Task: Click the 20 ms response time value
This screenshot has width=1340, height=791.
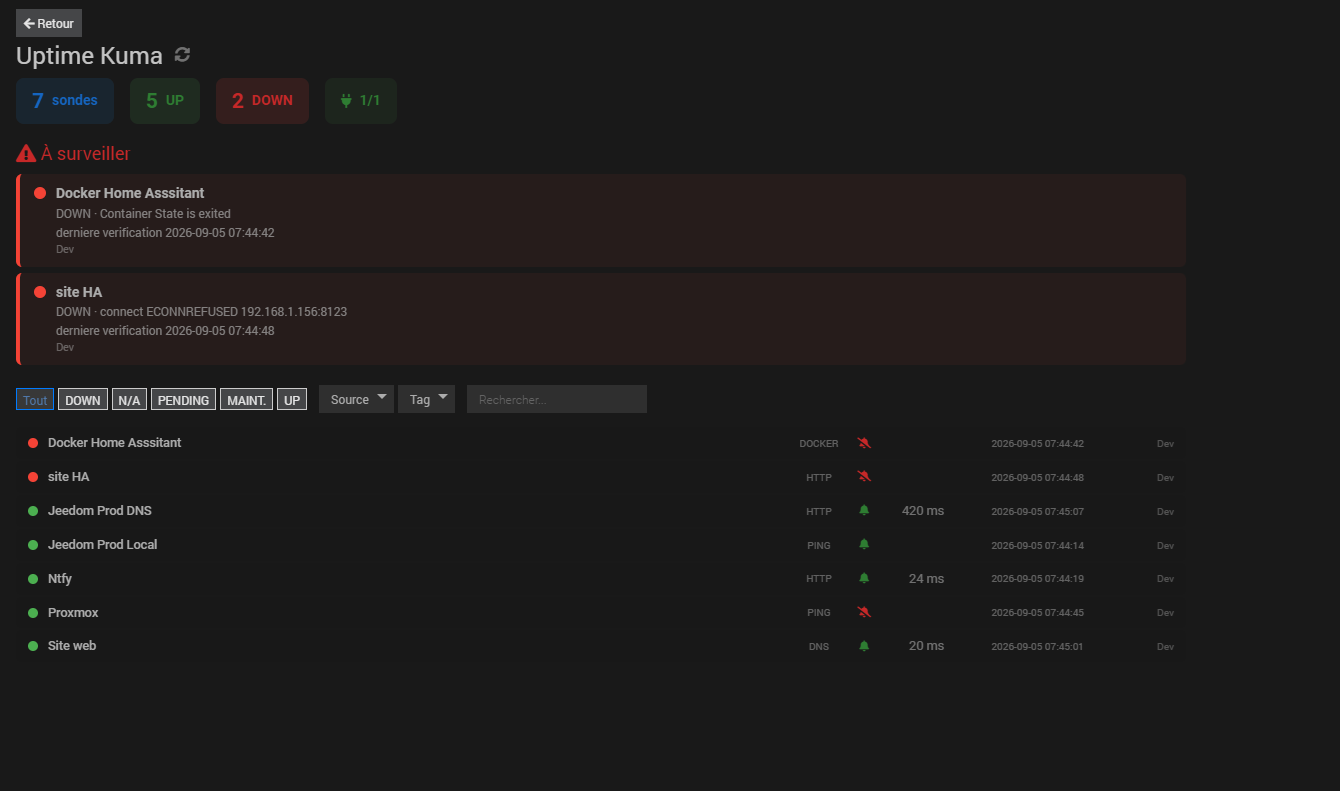Action: [x=926, y=646]
